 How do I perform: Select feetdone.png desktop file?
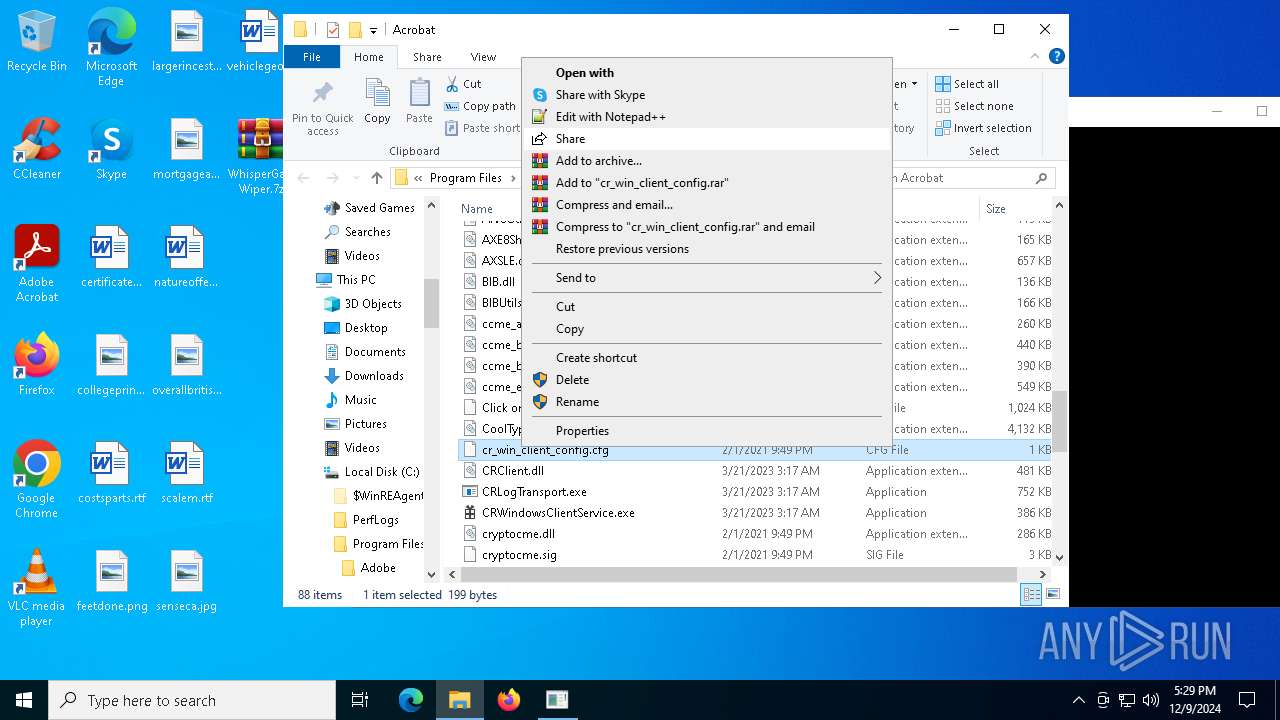coord(111,581)
